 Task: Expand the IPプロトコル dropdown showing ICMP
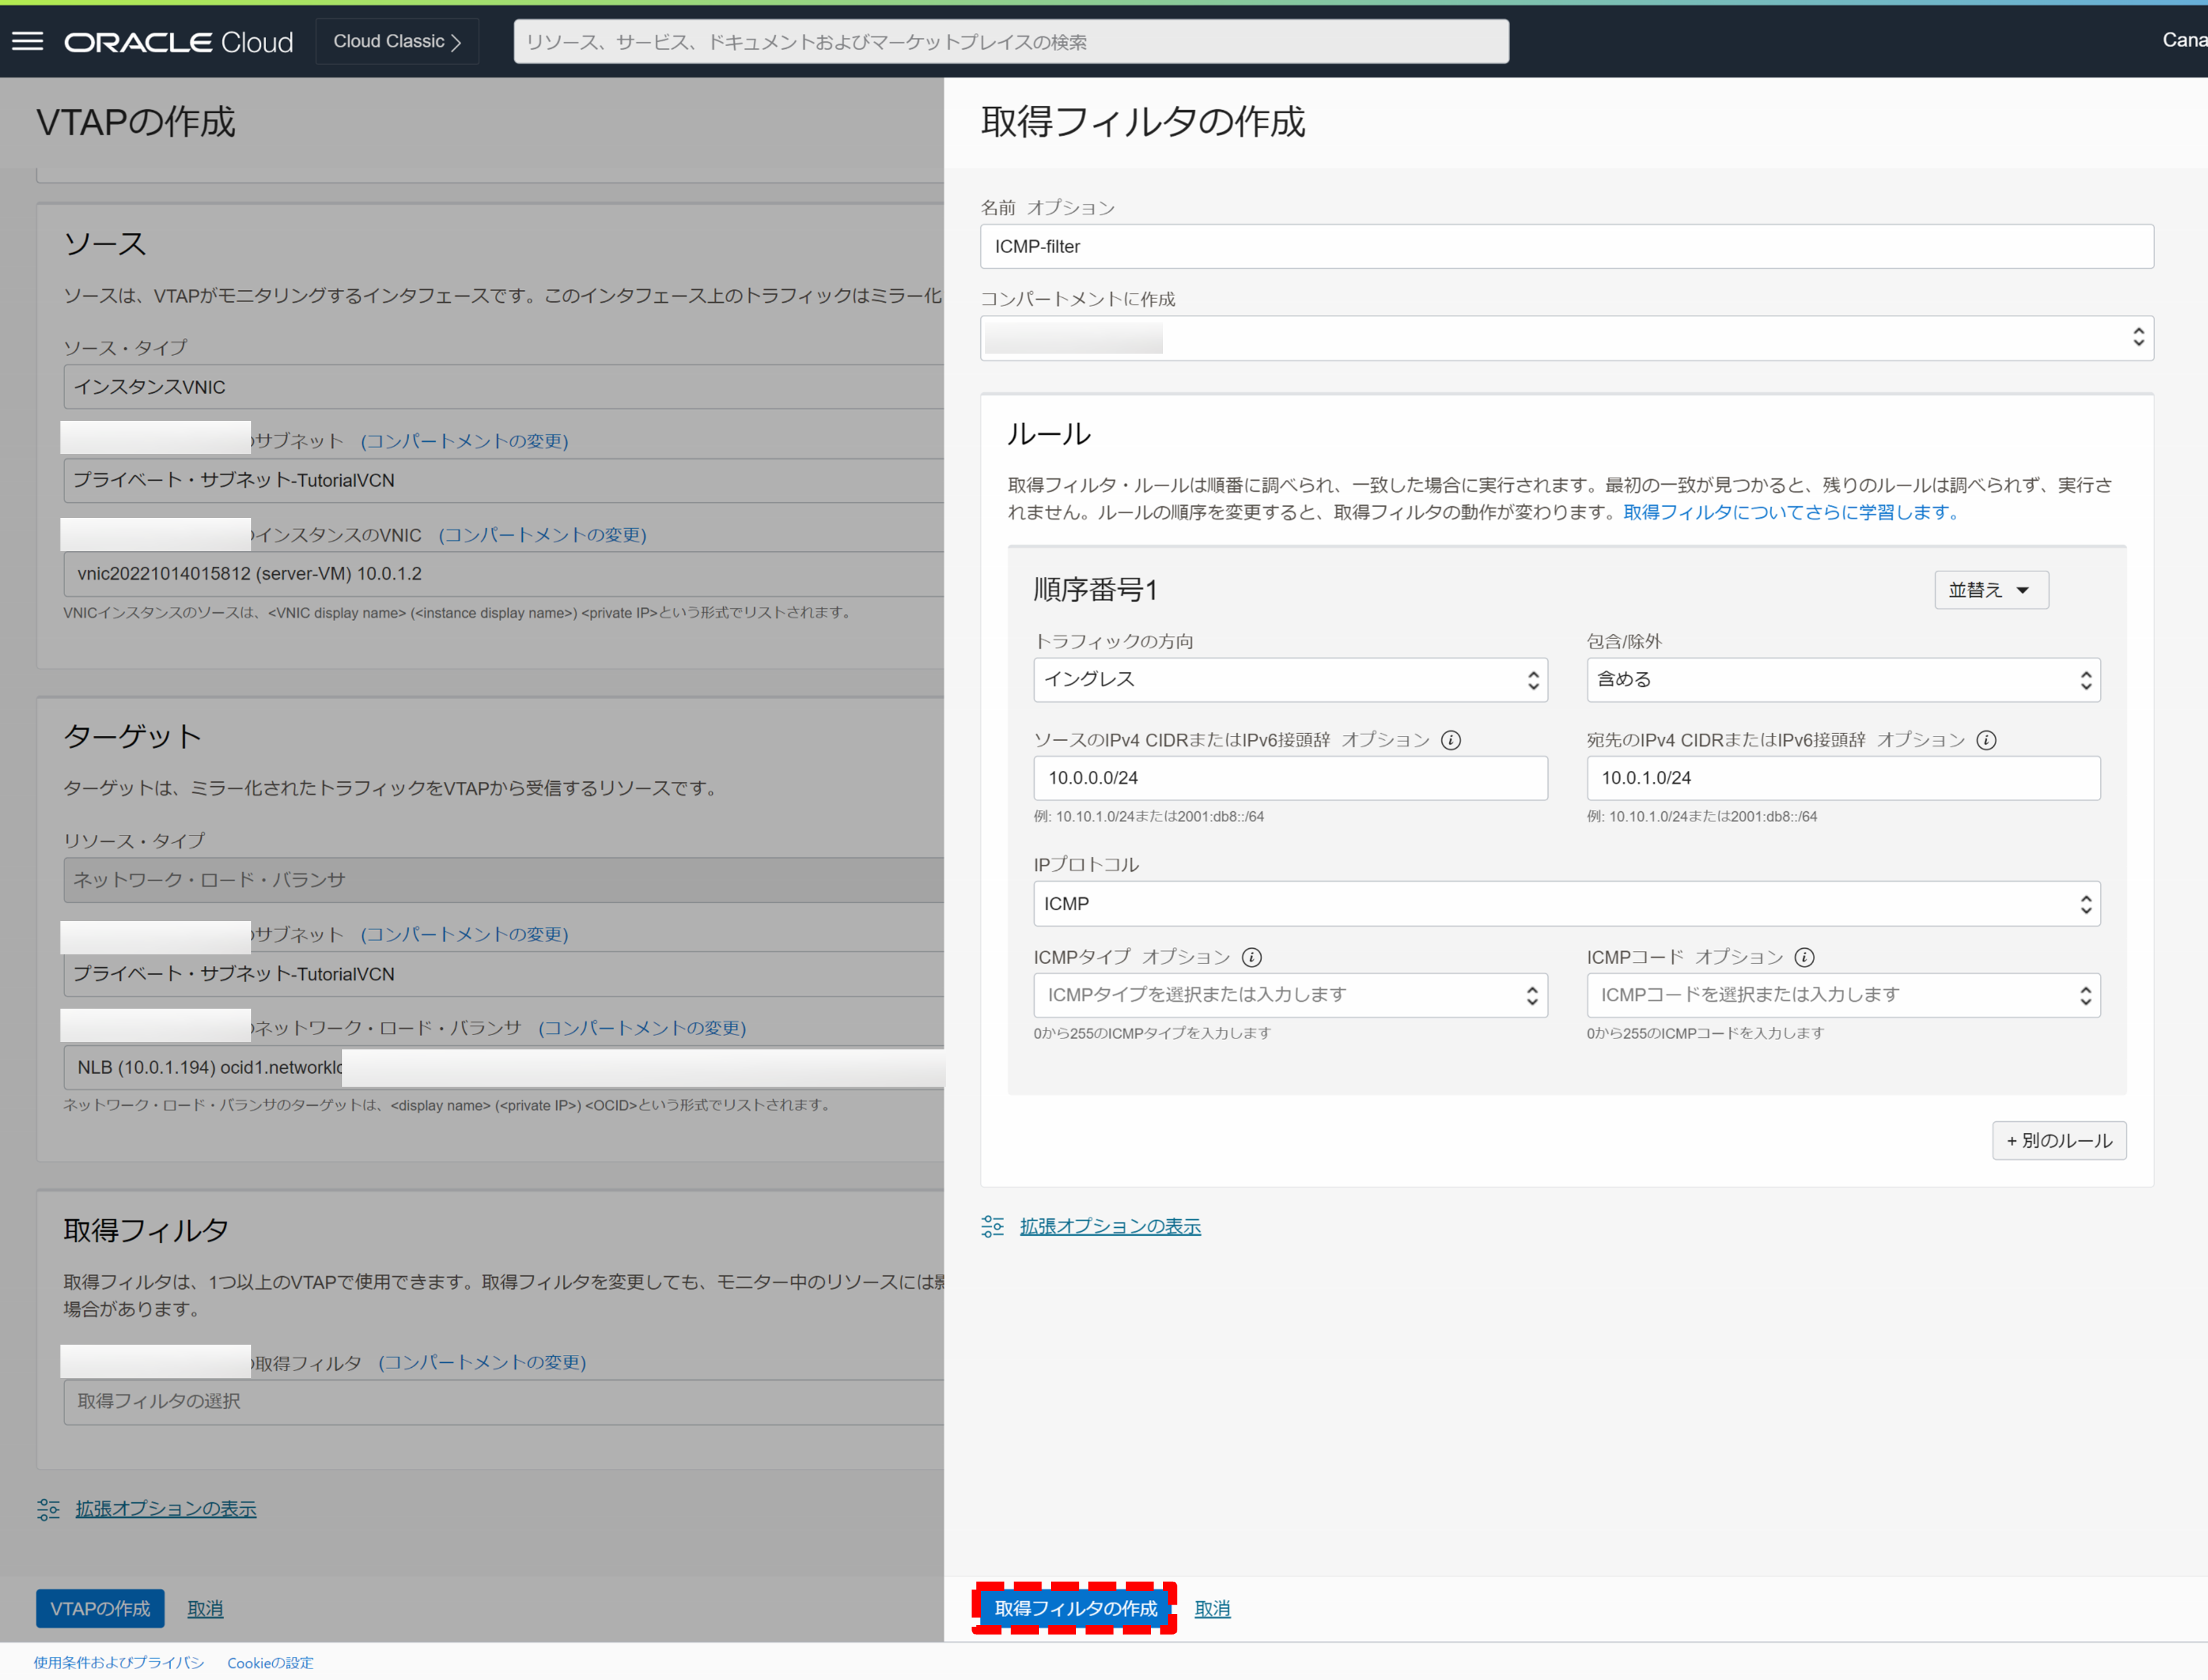1566,904
